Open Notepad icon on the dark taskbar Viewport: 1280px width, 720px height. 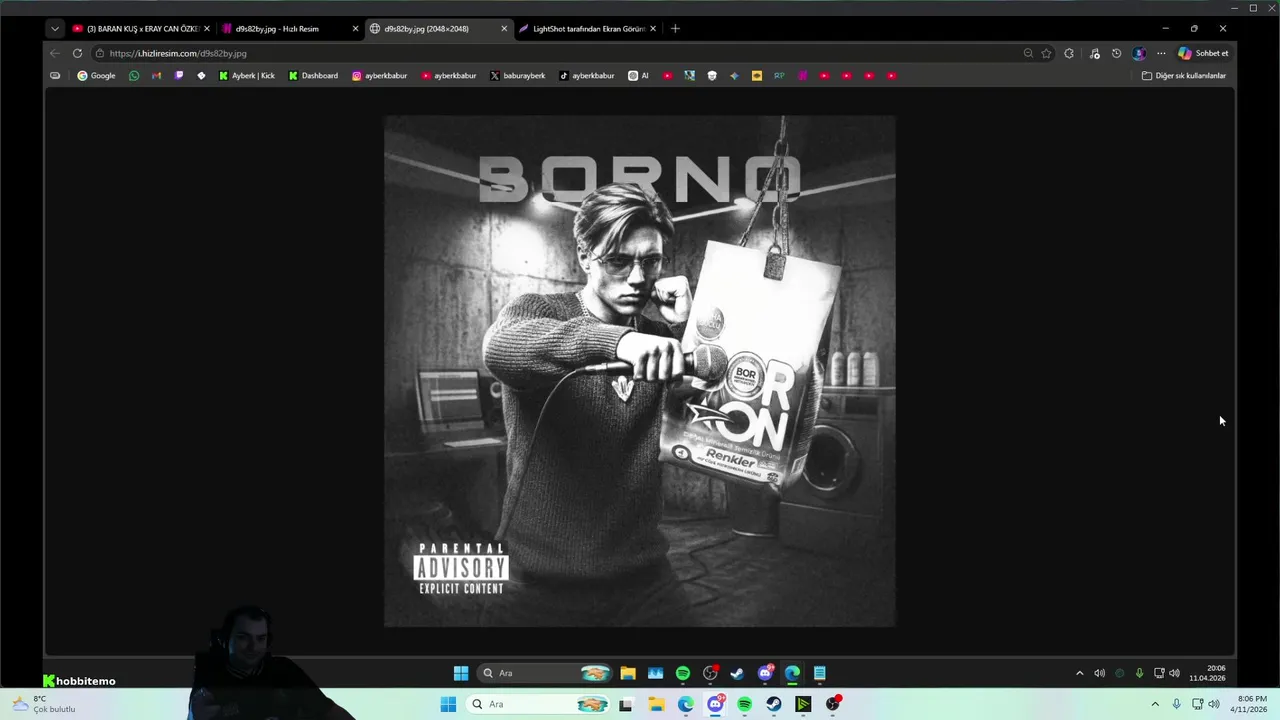[820, 673]
